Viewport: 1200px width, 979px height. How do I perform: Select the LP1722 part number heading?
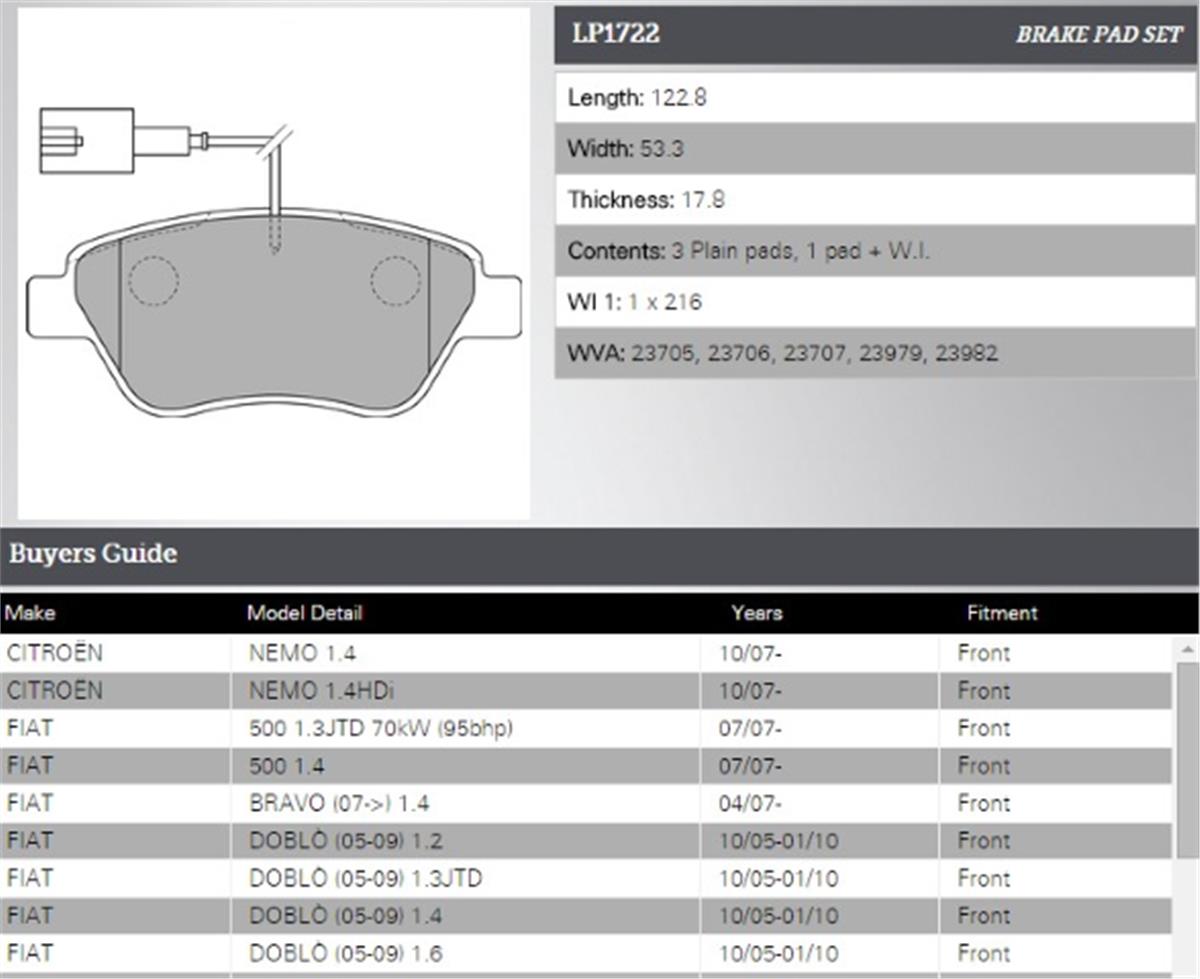coord(616,34)
